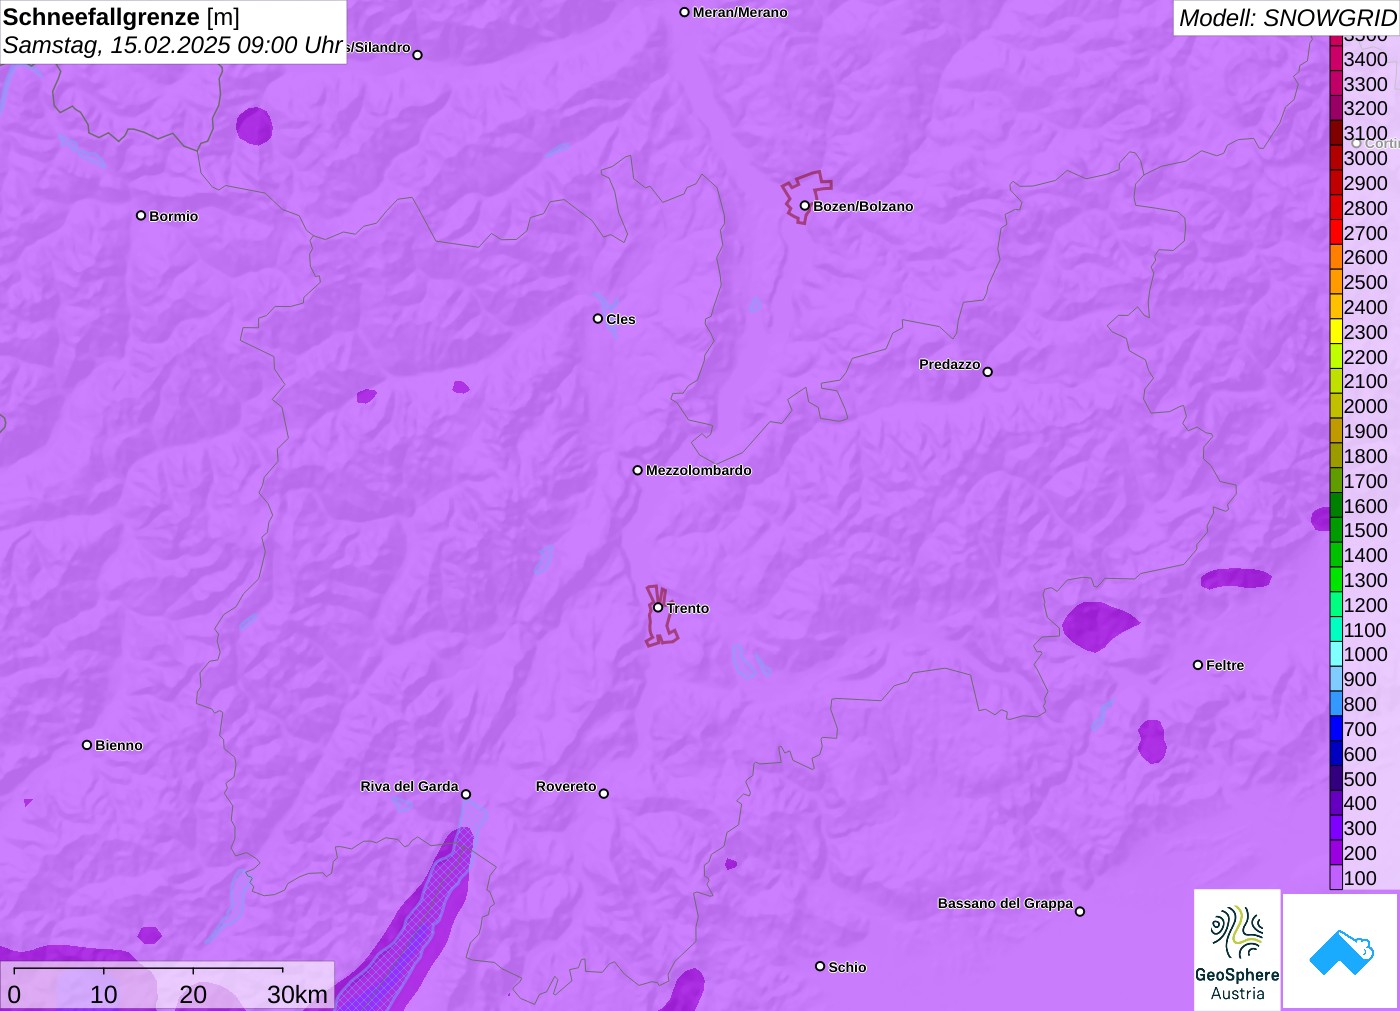Click the 1000 m cyan legend swatch

click(x=1336, y=654)
